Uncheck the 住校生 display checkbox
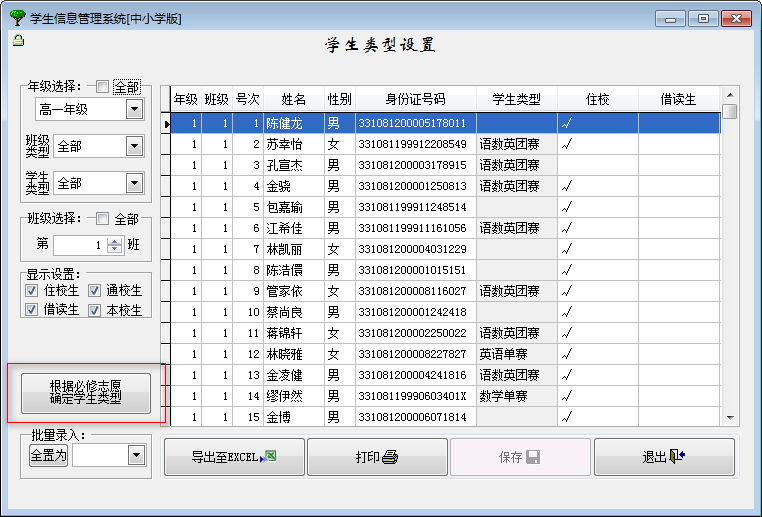 coord(32,290)
